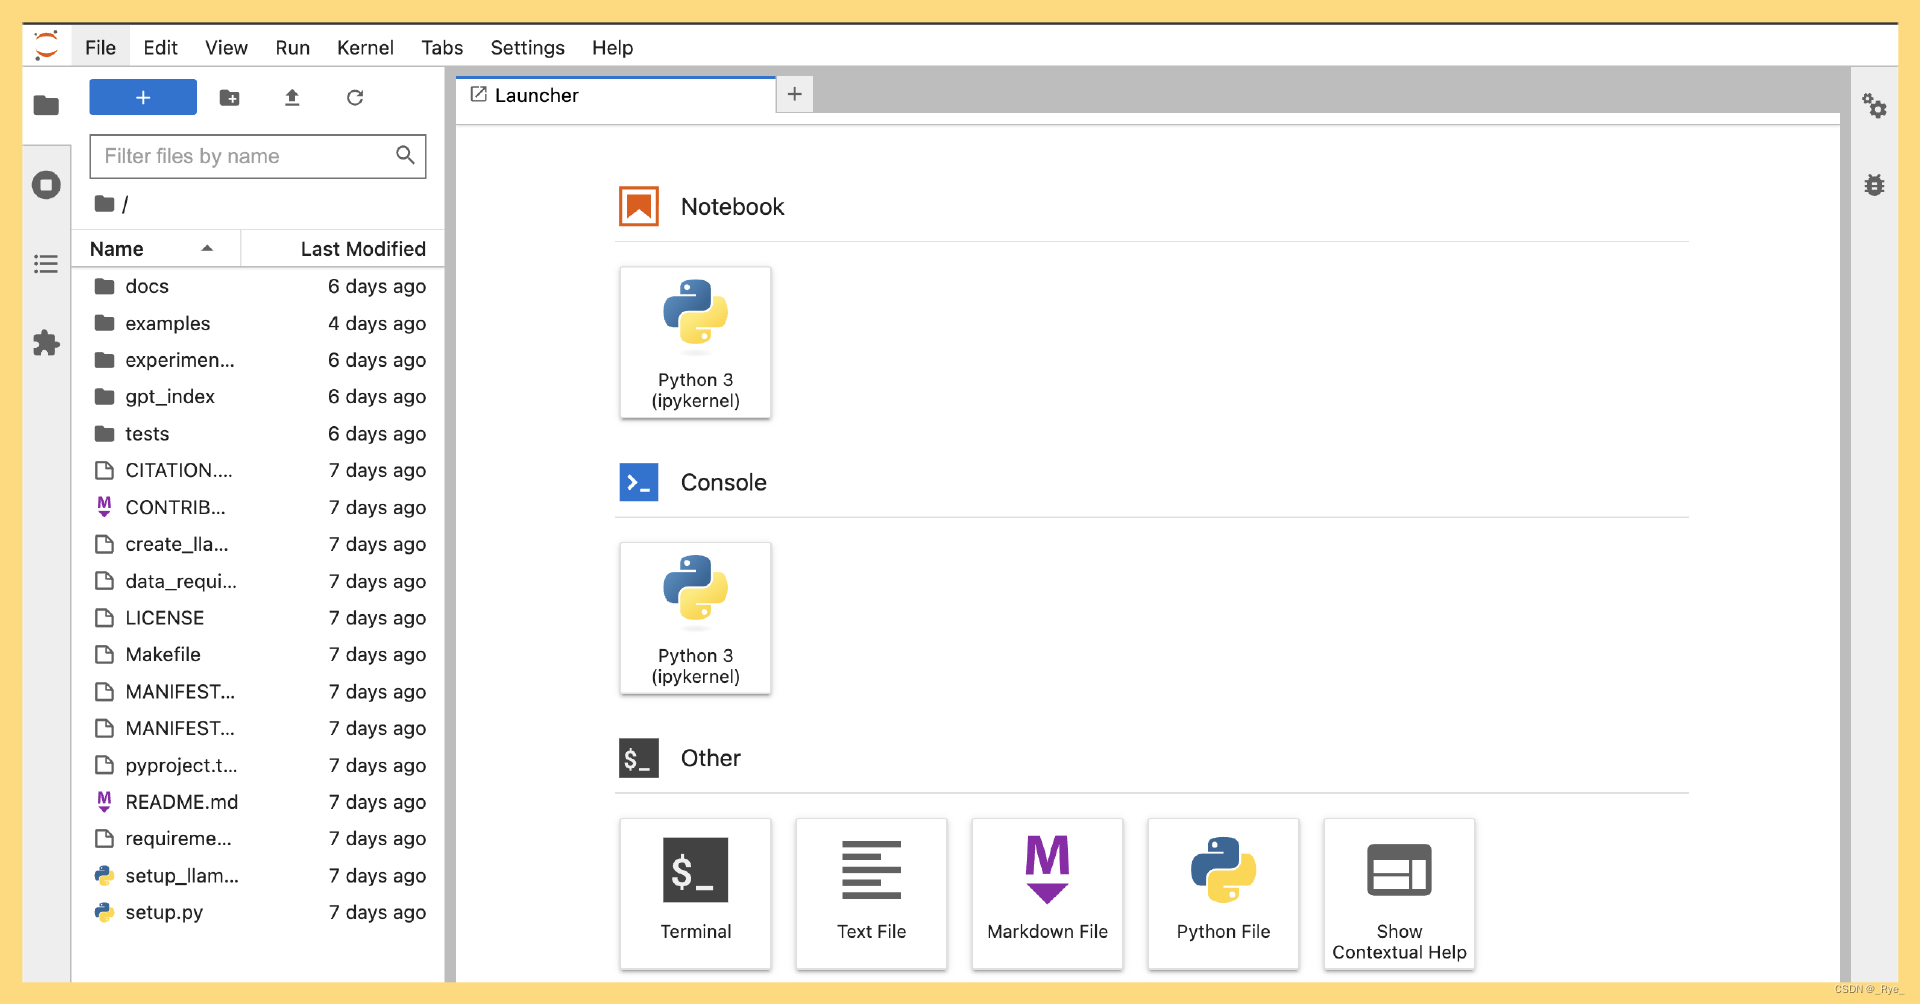Click the blue New Launcher plus button
The image size is (1920, 1004).
point(143,97)
